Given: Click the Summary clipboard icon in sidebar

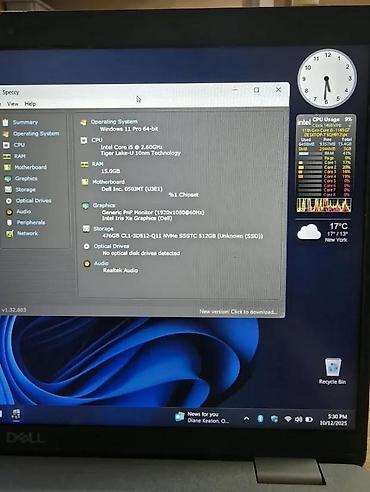Looking at the screenshot, I should tap(5, 122).
